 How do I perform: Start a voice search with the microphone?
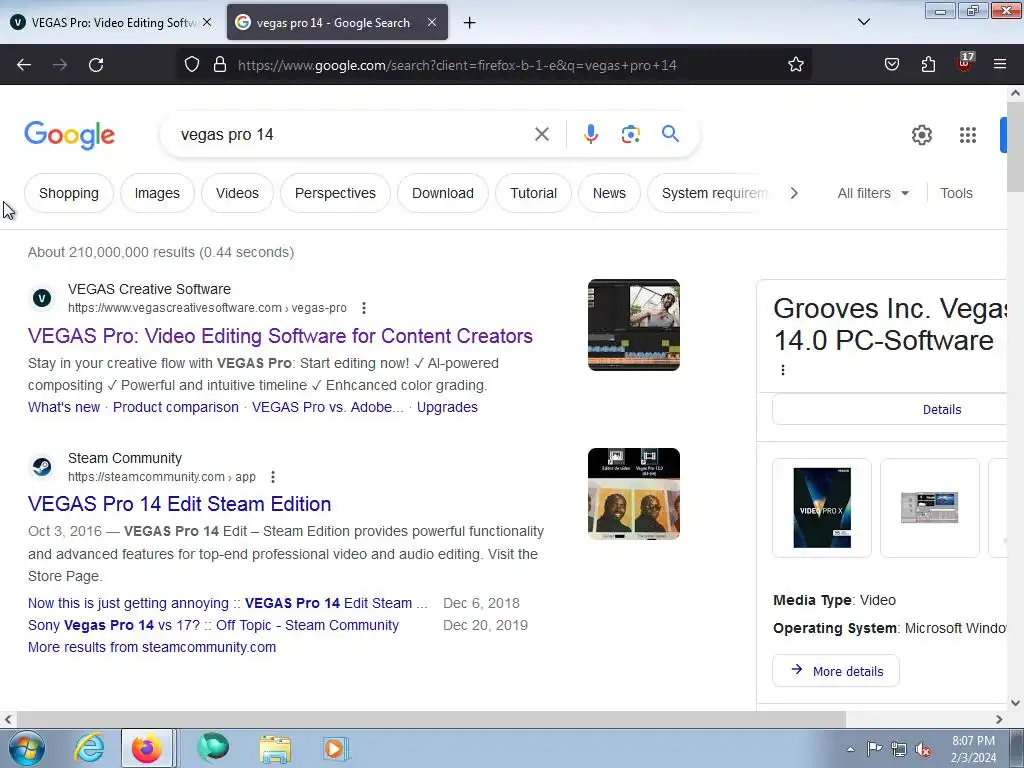pyautogui.click(x=590, y=135)
